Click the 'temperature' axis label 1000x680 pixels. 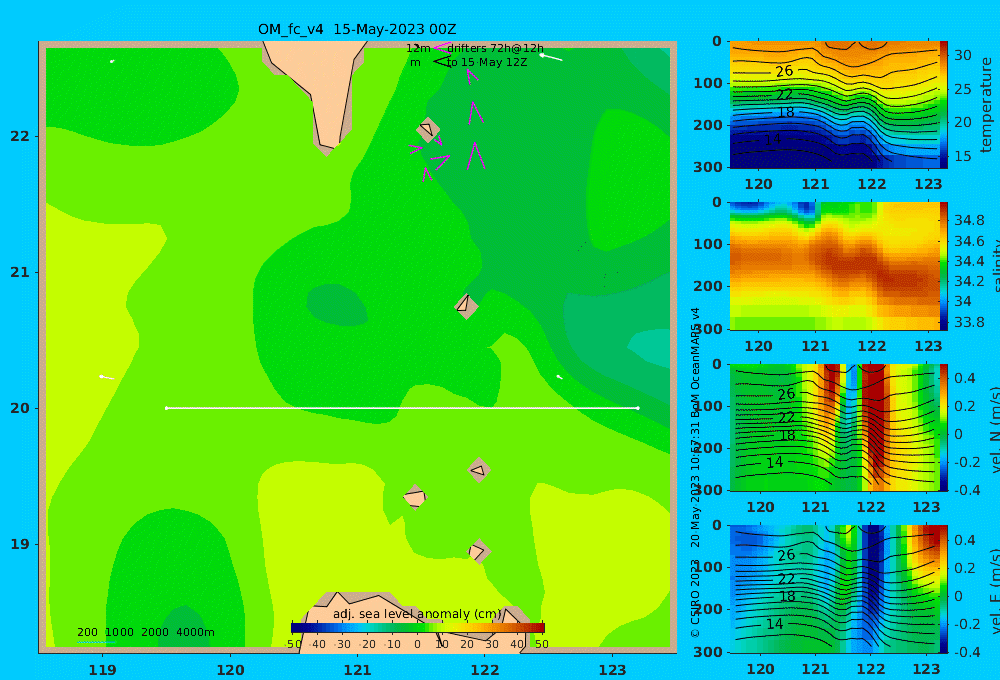986,105
